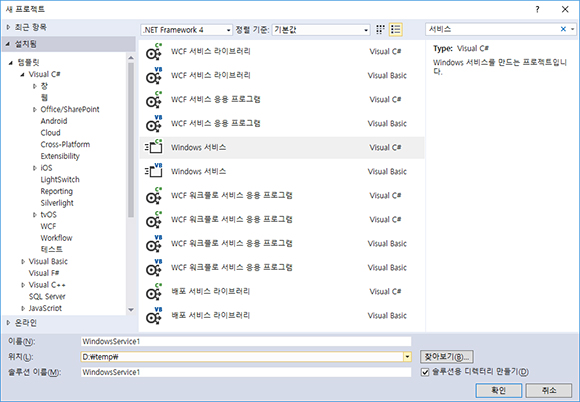The height and width of the screenshot is (402, 580).
Task: Cancel with the 취소 button
Action: 549,390
